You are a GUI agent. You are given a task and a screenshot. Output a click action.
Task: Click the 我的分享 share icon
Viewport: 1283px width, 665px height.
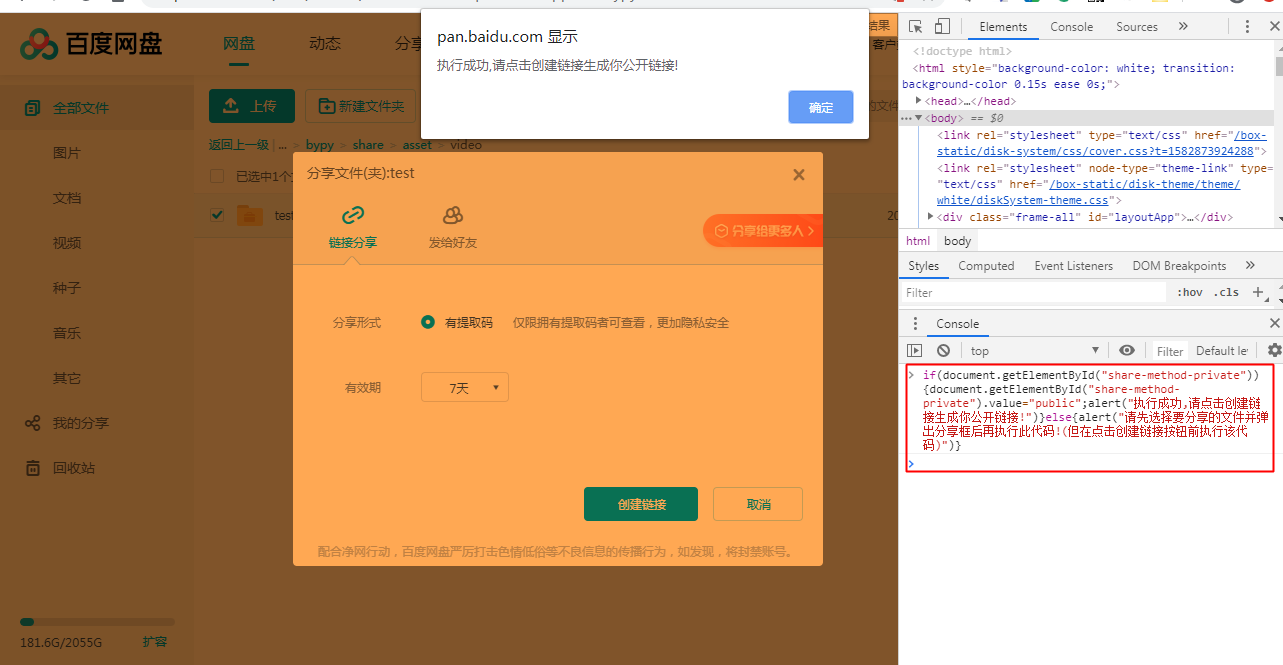tap(33, 423)
